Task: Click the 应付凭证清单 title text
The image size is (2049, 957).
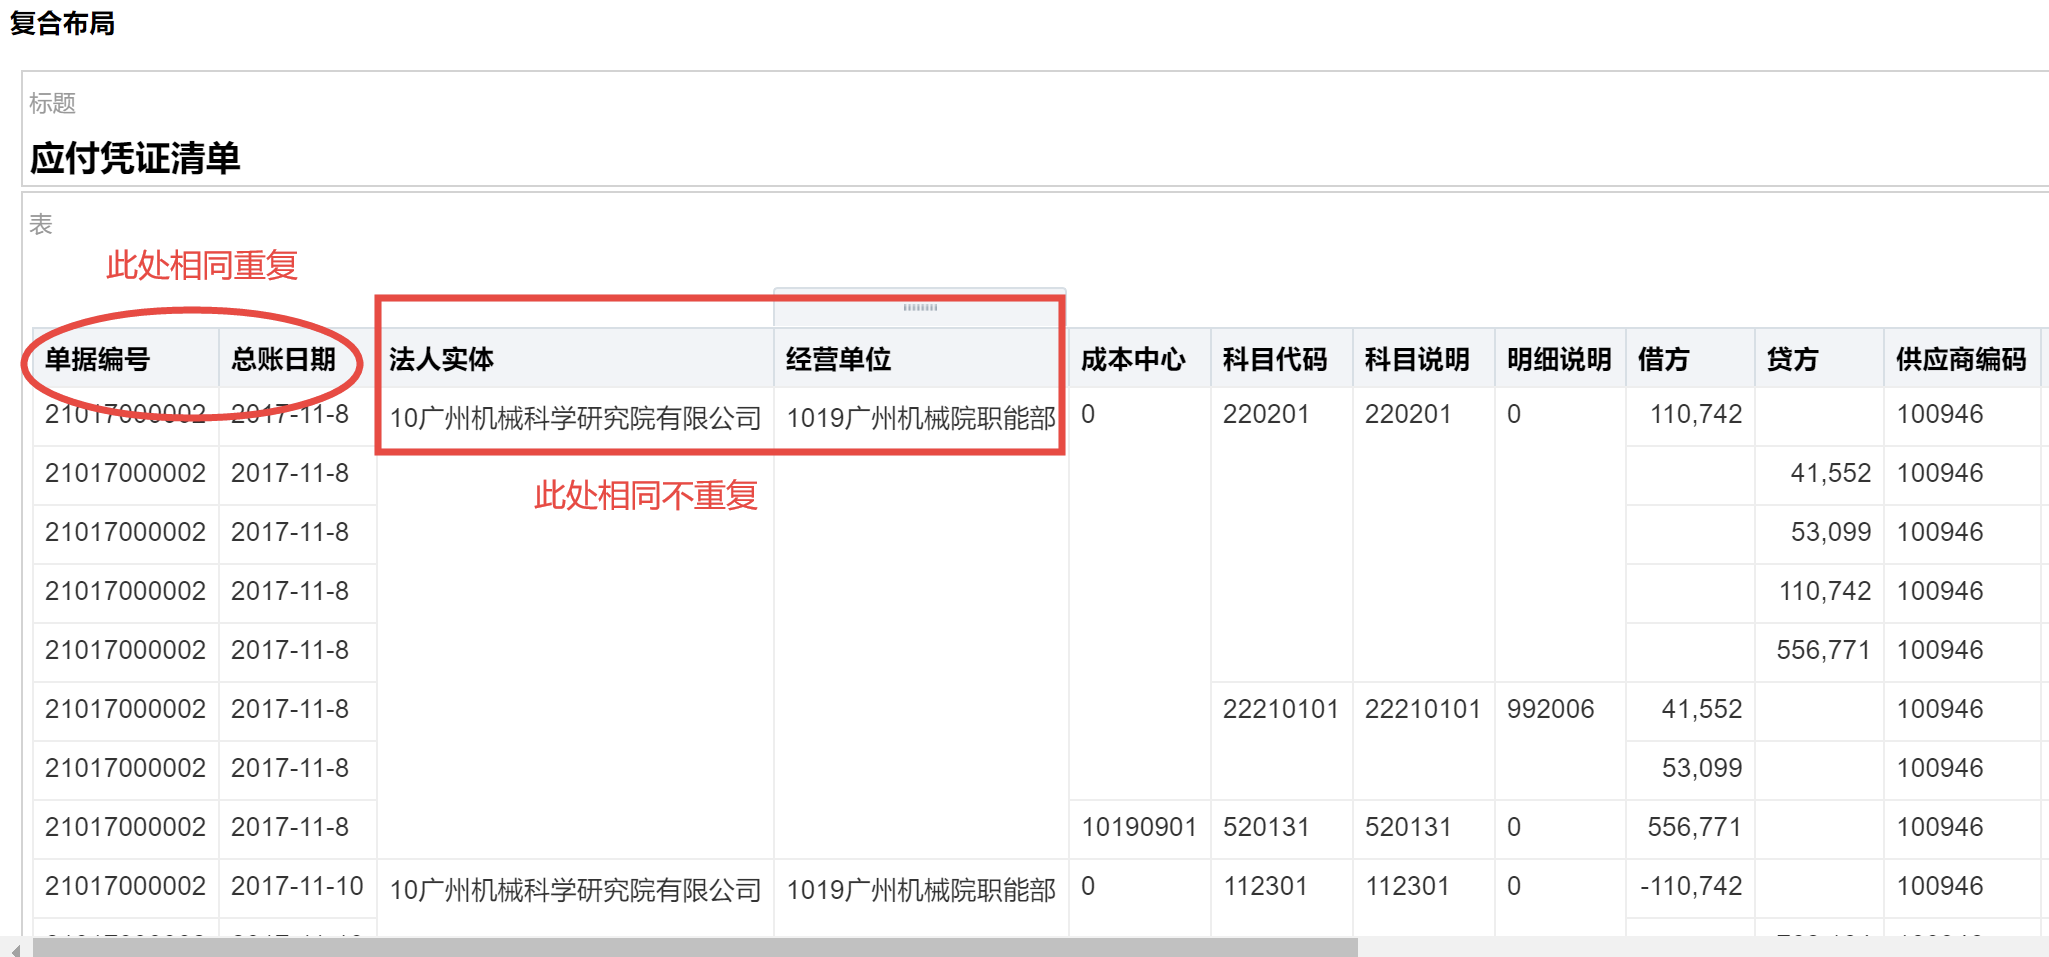Action: 135,158
